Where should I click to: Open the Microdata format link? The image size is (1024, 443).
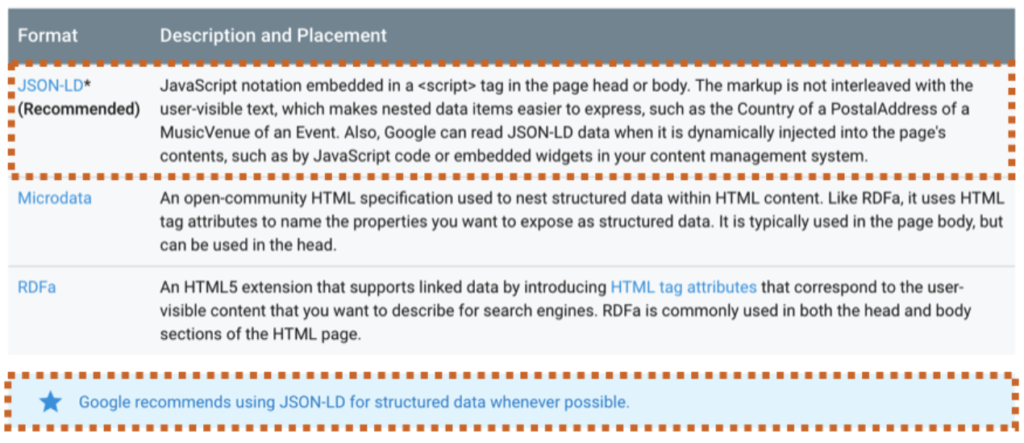[x=54, y=198]
